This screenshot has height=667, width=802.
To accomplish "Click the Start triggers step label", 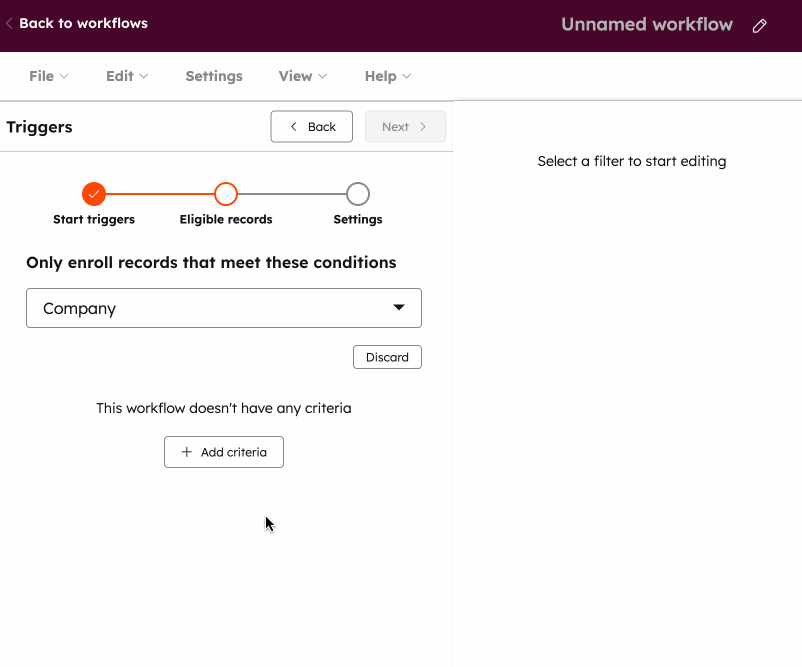I will pos(94,217).
